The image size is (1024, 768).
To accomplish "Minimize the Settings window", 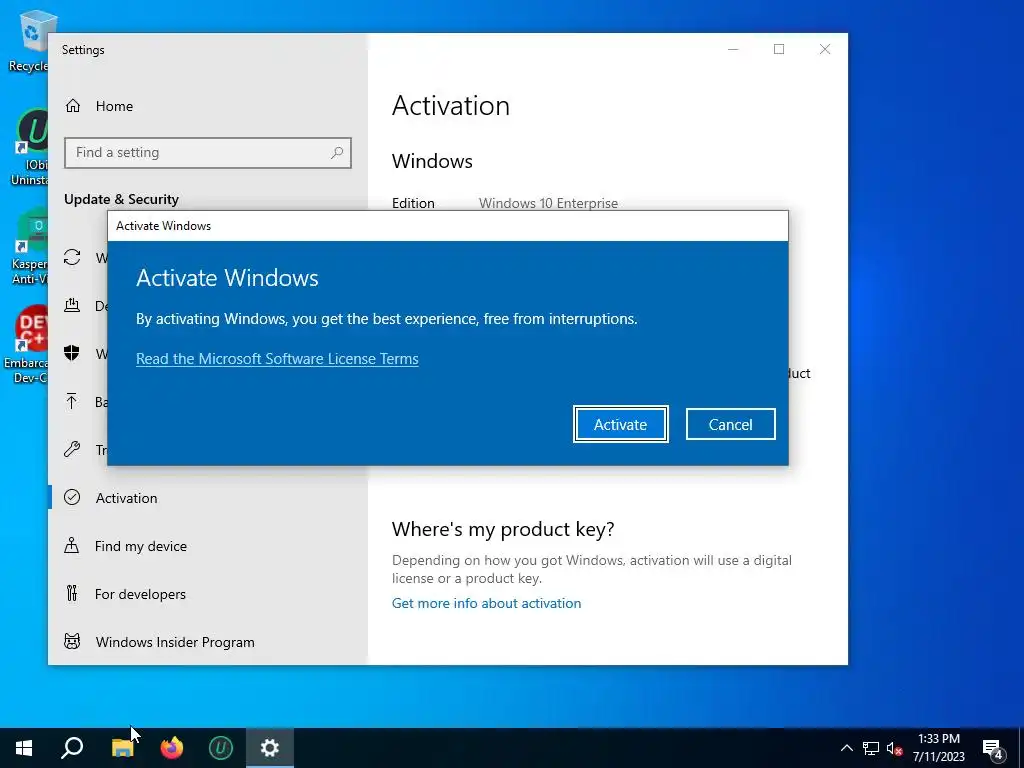I will click(733, 50).
